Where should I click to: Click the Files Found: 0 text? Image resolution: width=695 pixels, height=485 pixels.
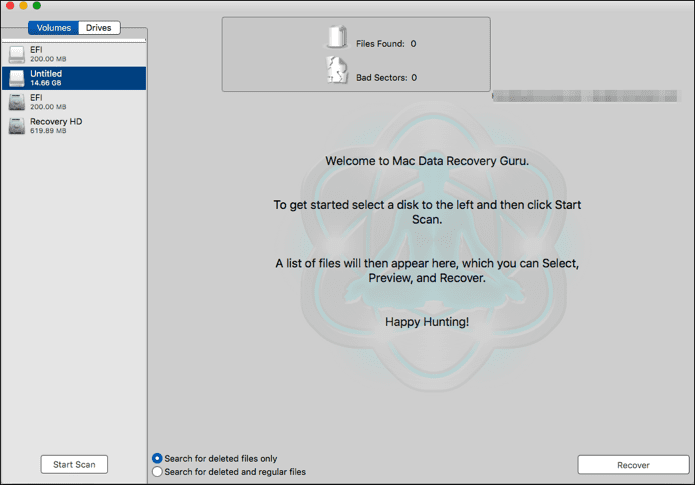click(x=386, y=43)
